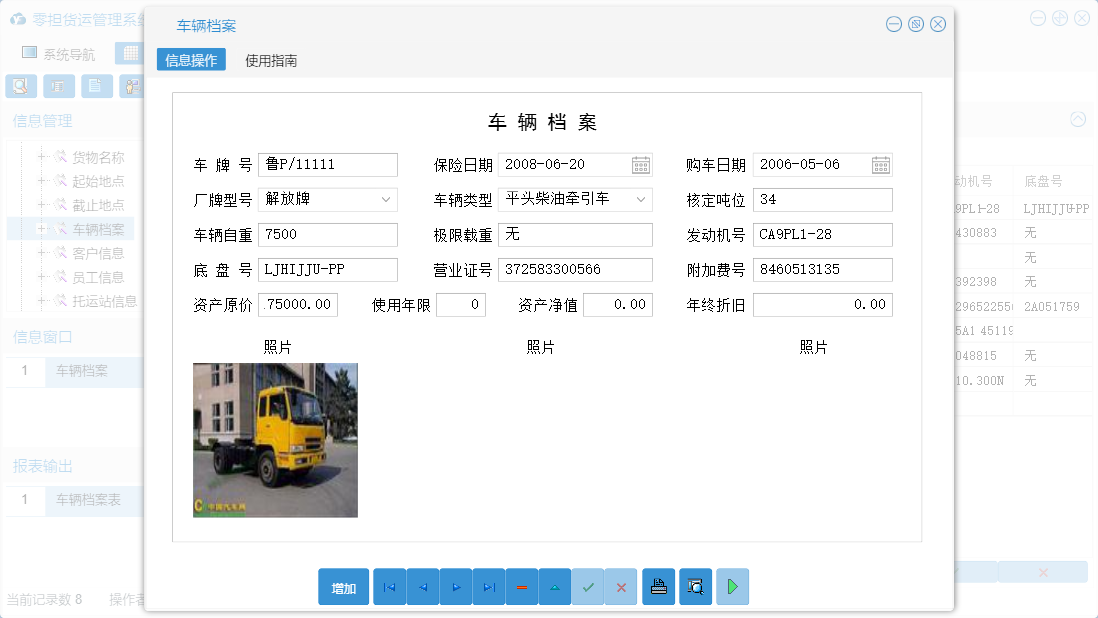Click the next-record arrow icon
Image resolution: width=1098 pixels, height=618 pixels.
point(455,587)
